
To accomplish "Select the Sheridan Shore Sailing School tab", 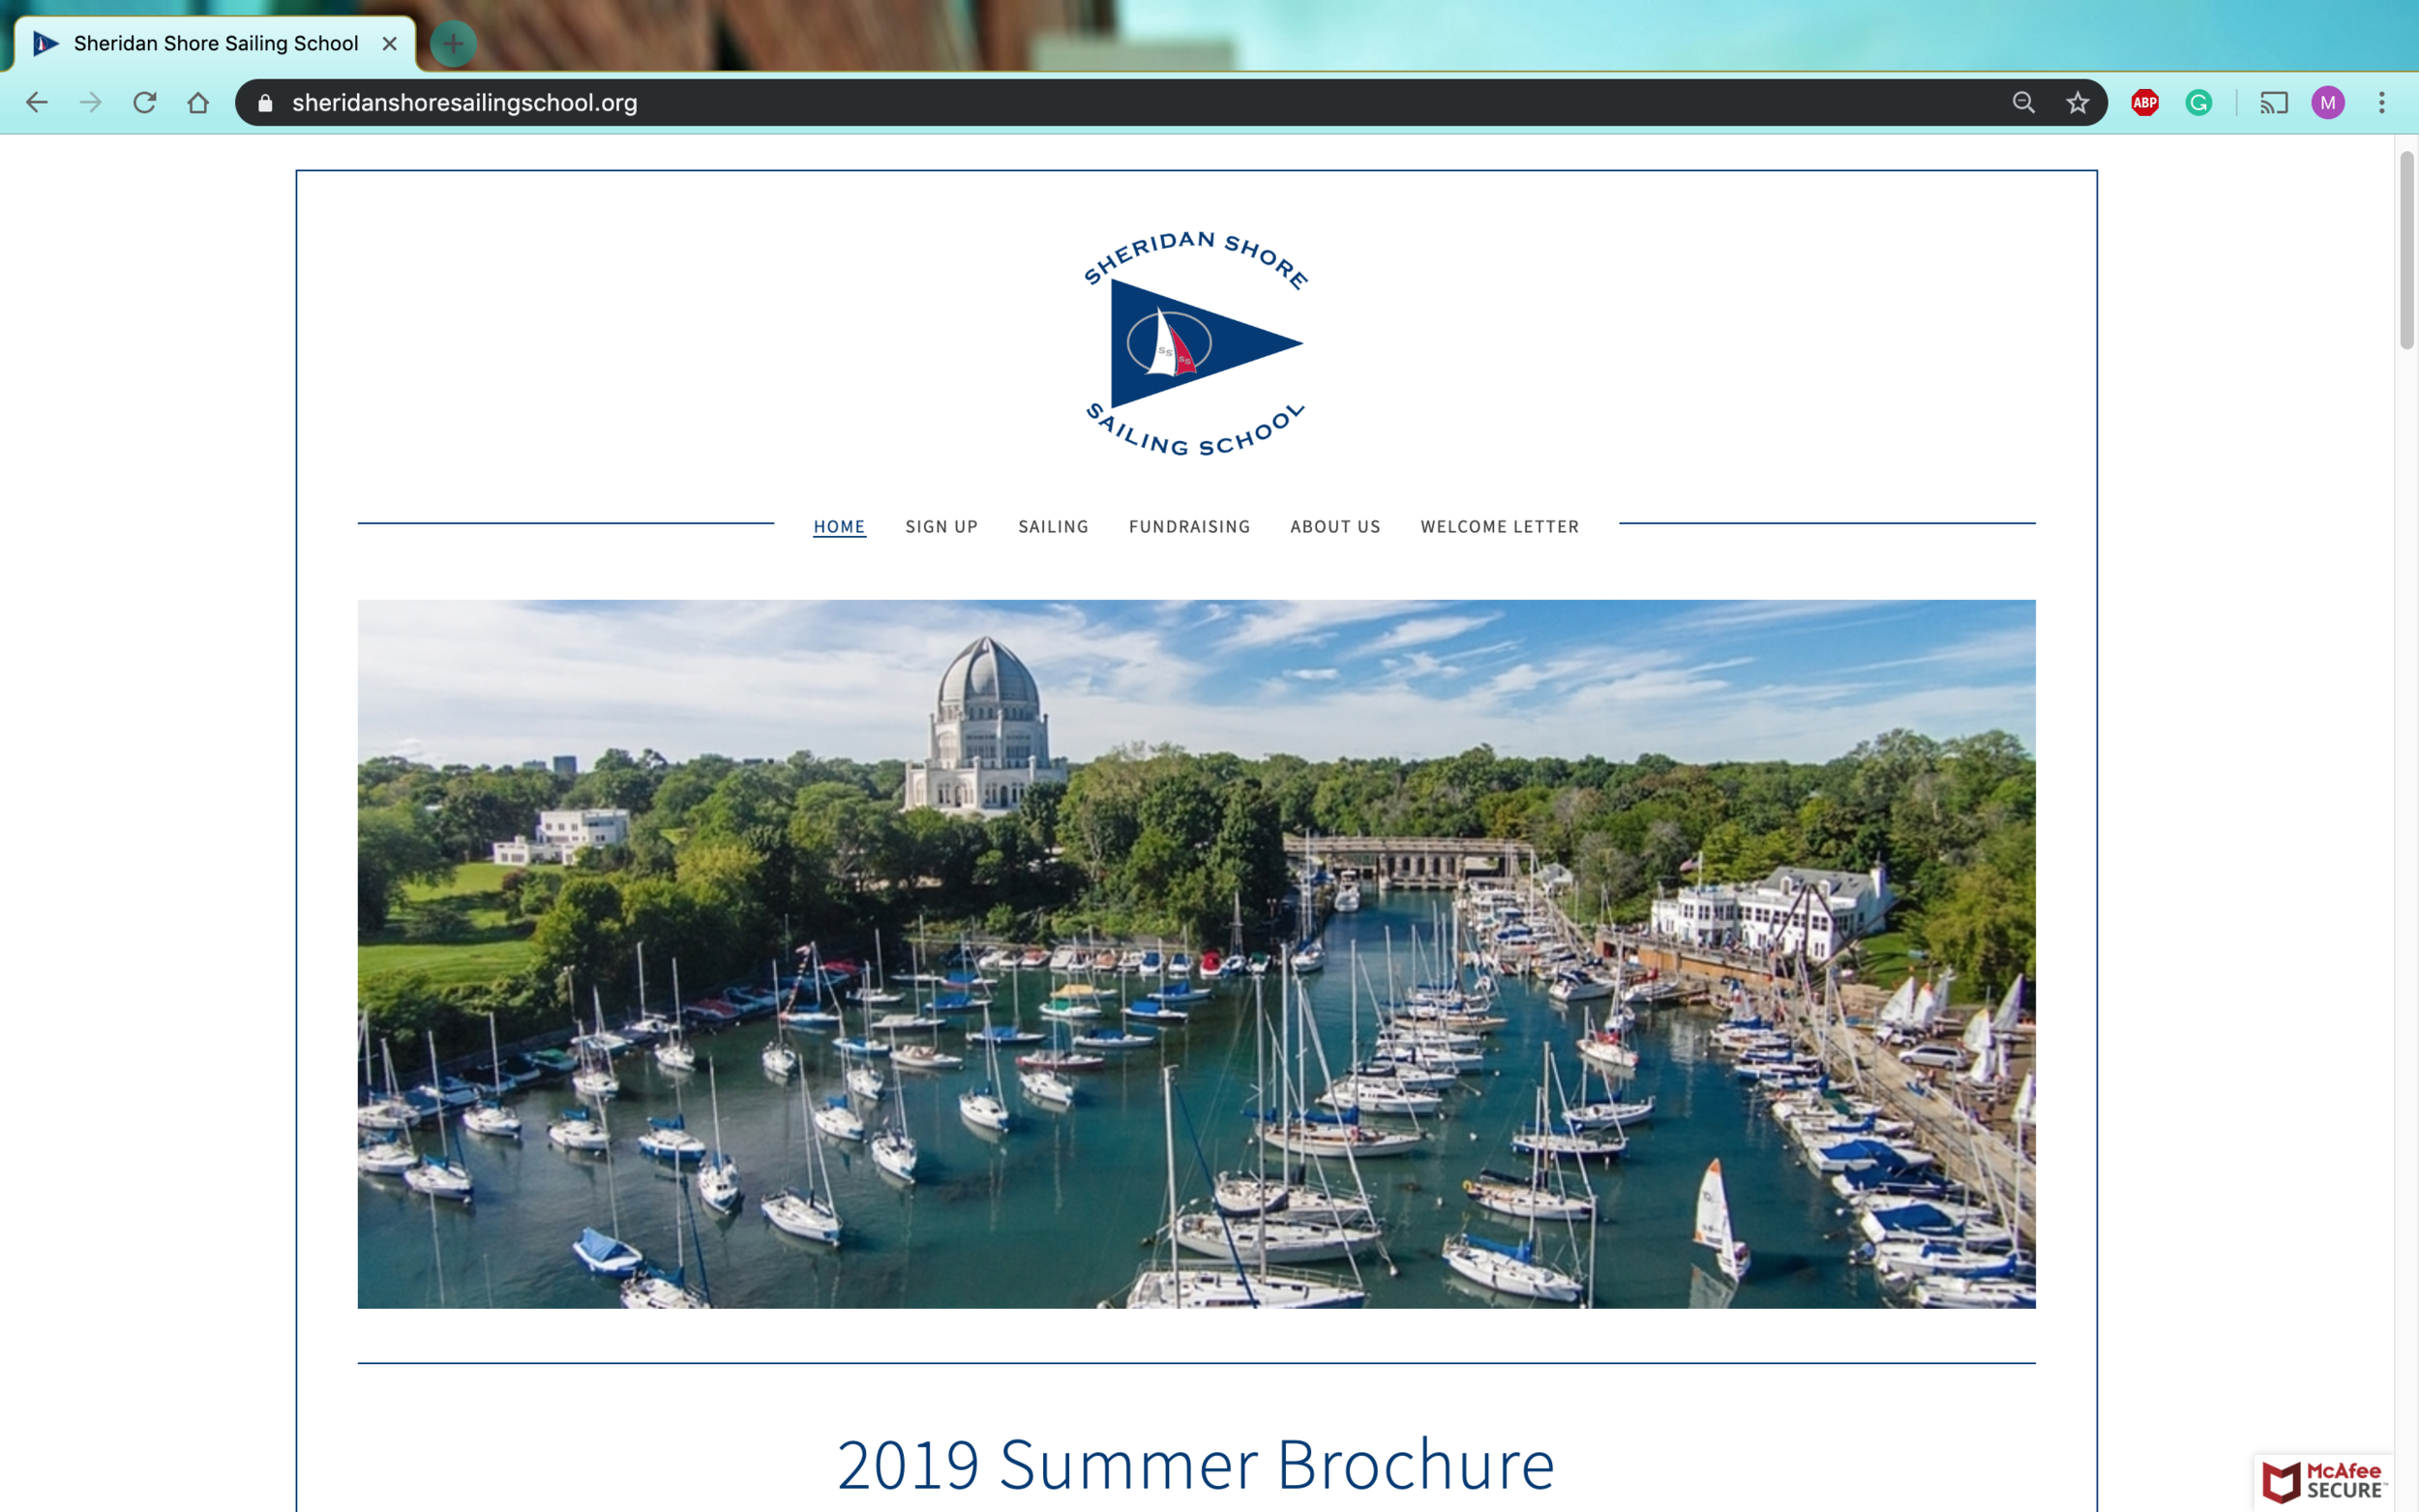I will (215, 43).
